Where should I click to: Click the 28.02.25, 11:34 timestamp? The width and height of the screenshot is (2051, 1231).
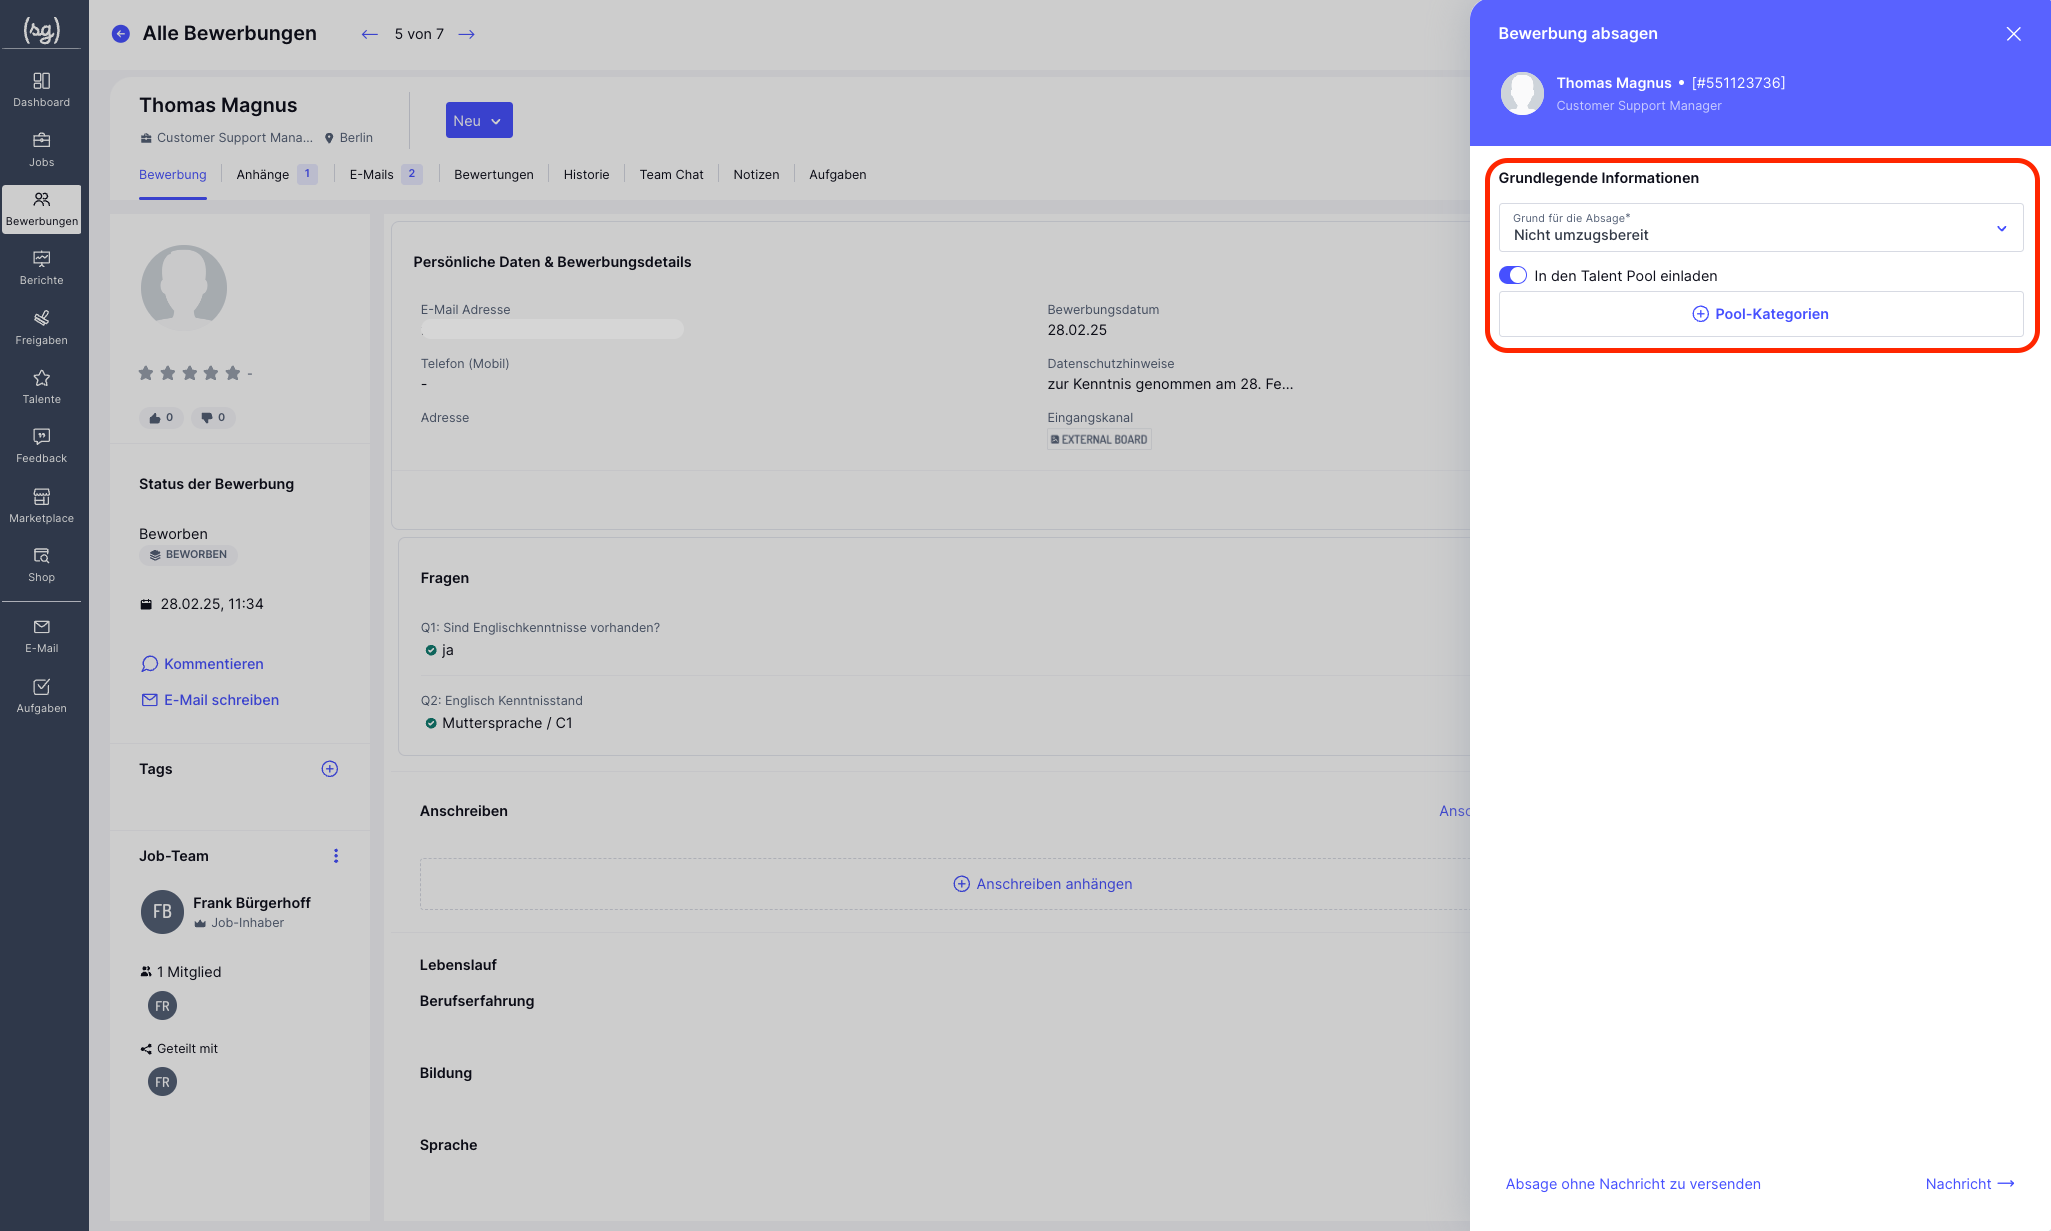[212, 604]
